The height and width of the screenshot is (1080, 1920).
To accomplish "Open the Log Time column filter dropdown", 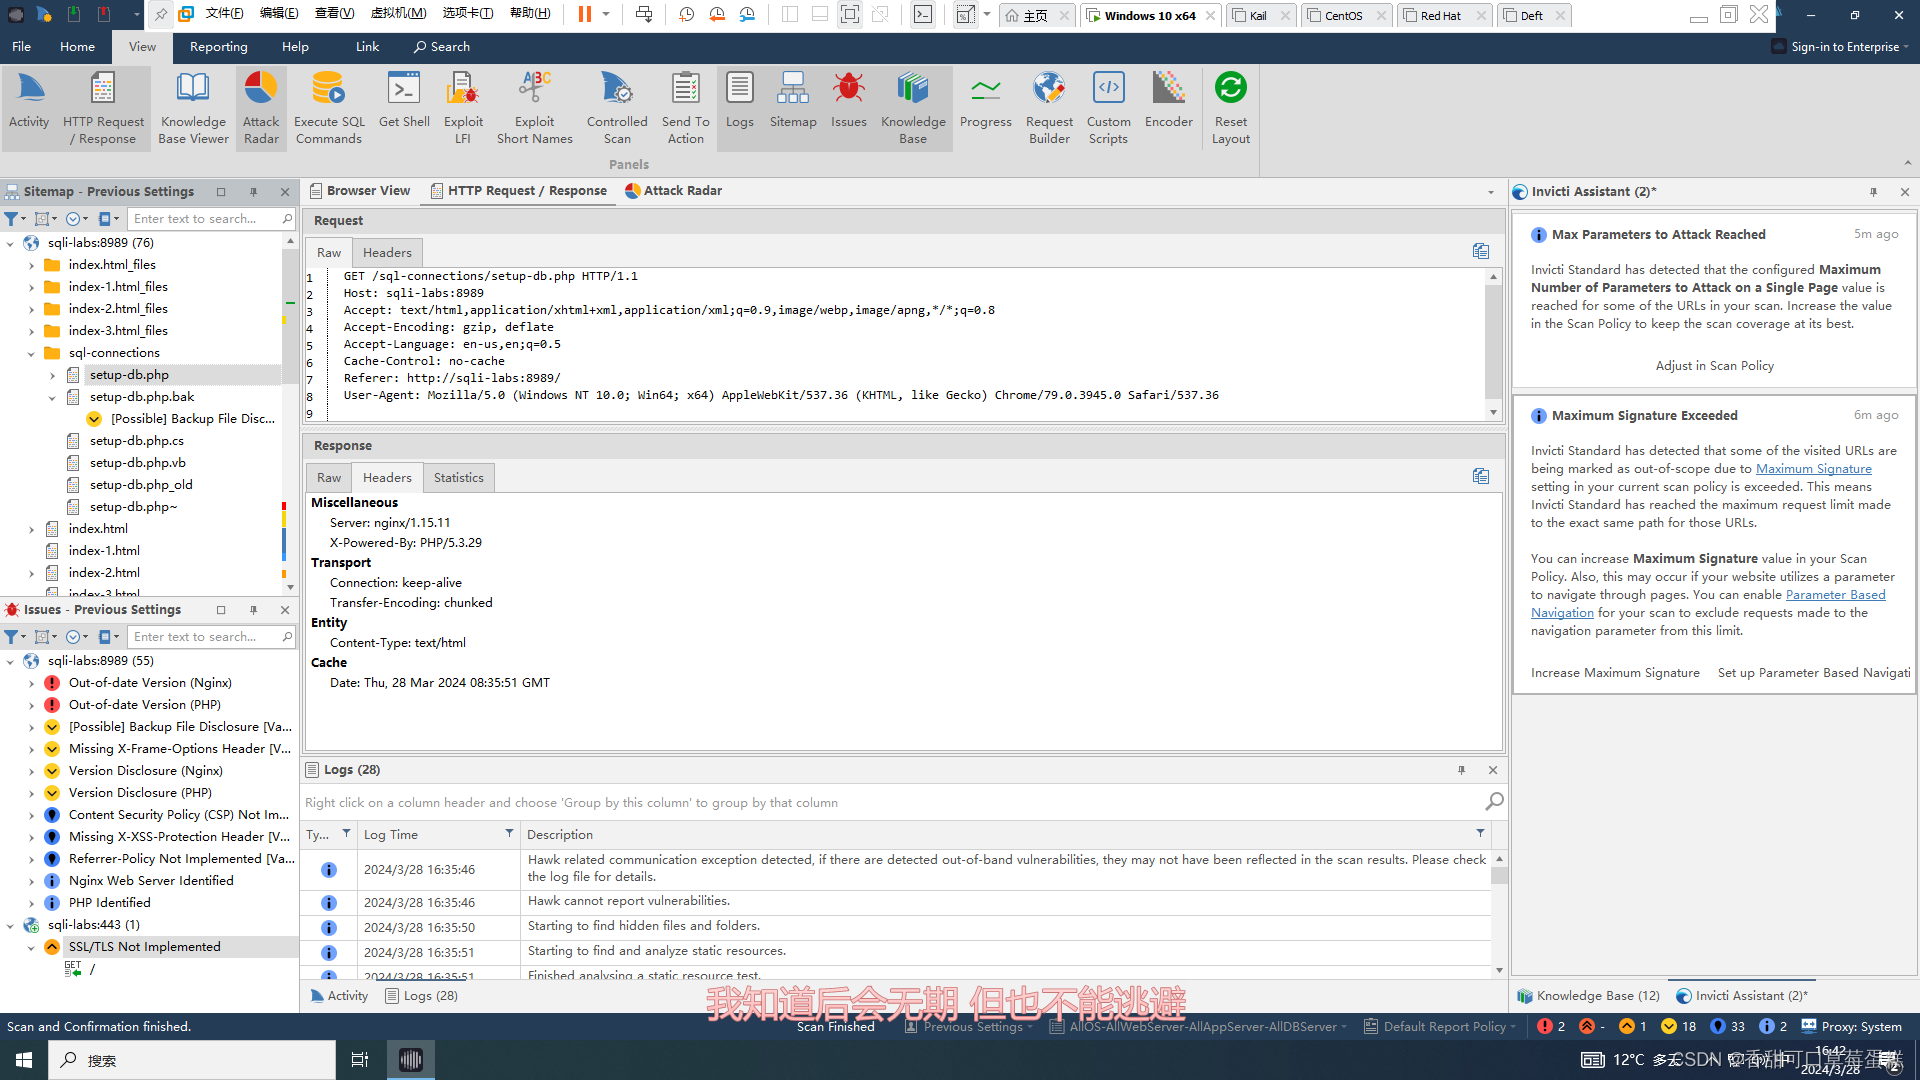I will click(x=509, y=834).
